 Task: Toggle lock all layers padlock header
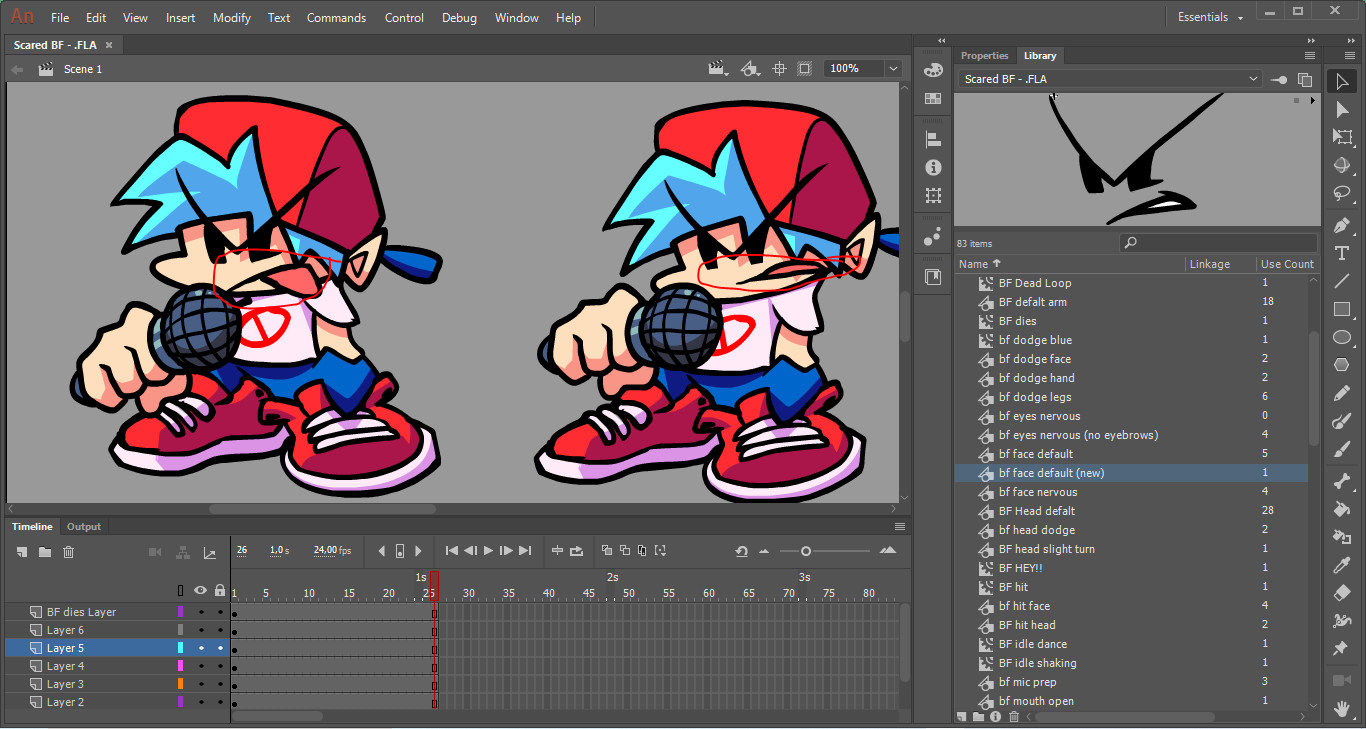click(x=220, y=590)
